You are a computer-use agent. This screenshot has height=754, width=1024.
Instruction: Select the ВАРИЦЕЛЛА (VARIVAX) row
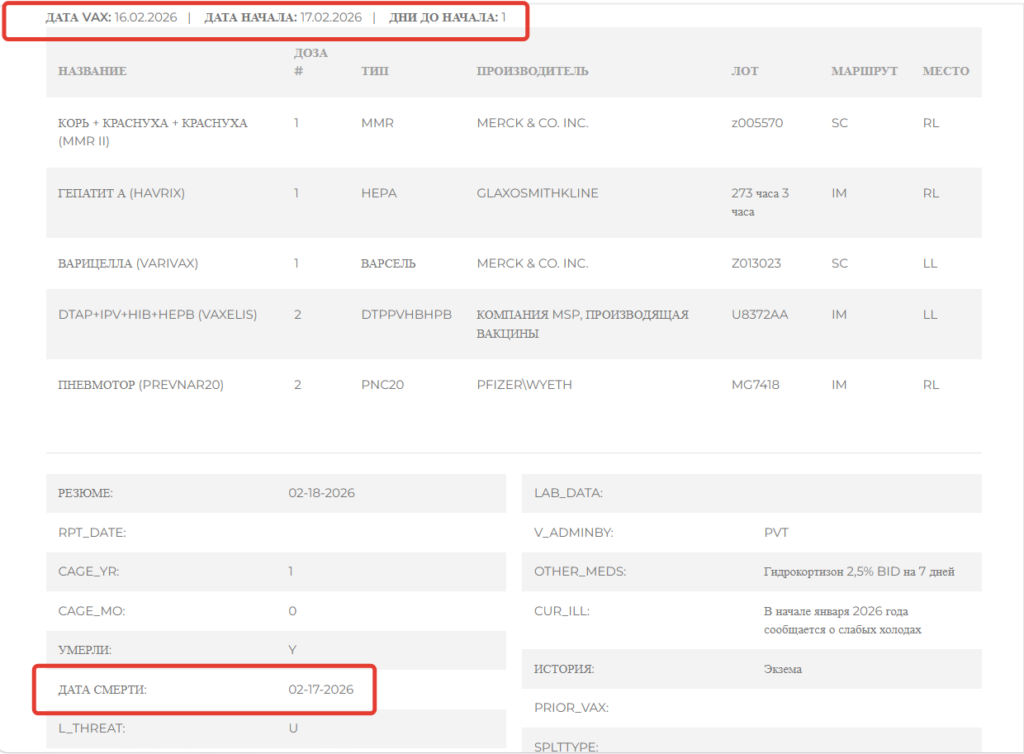coord(514,263)
